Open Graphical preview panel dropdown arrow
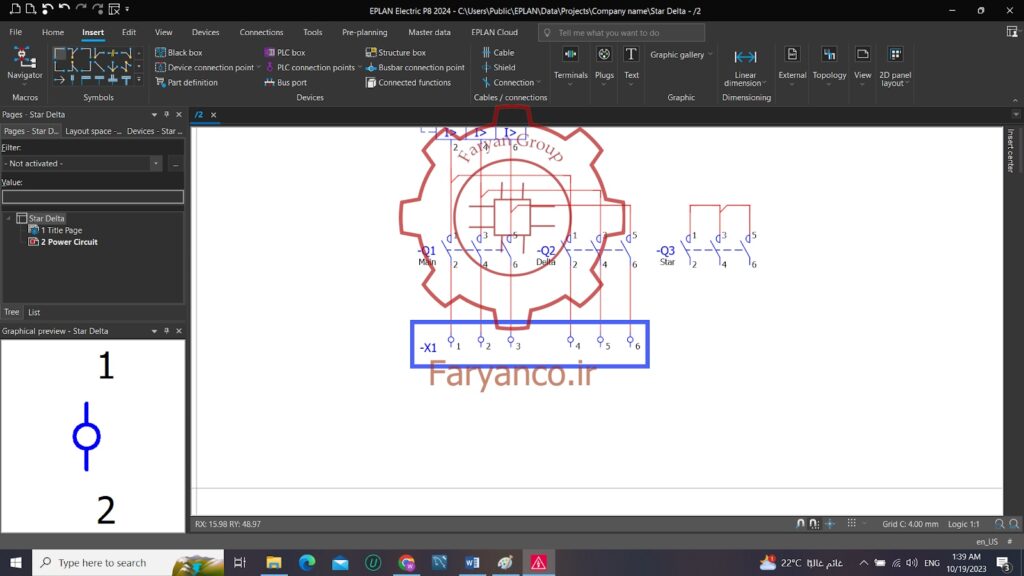1024x576 pixels. click(154, 331)
